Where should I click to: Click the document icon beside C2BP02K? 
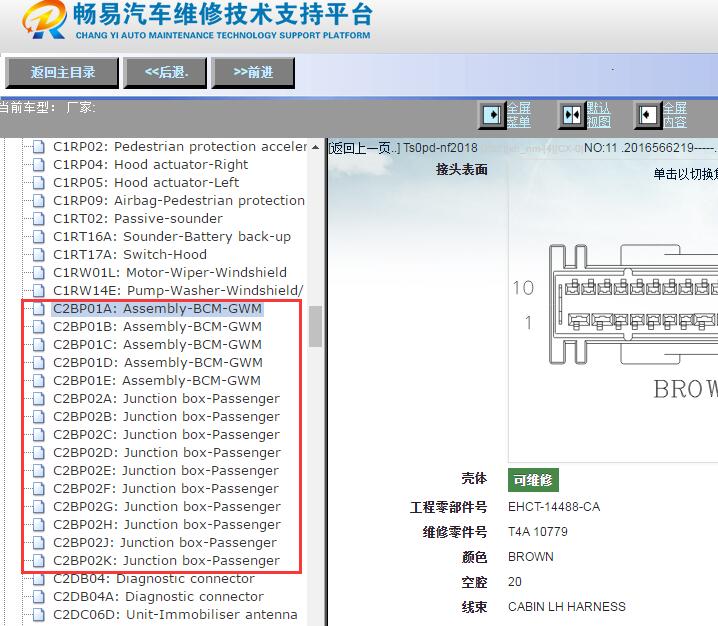(x=39, y=561)
